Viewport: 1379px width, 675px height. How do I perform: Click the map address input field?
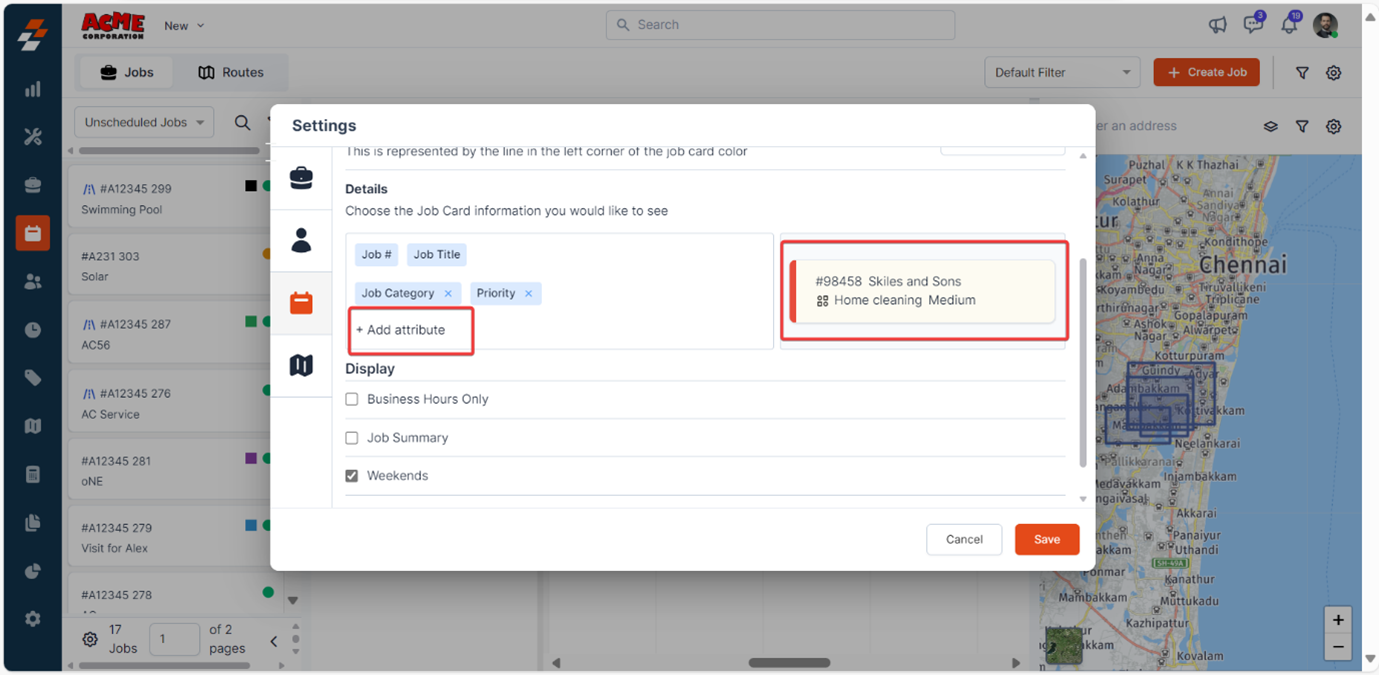pos(1137,126)
